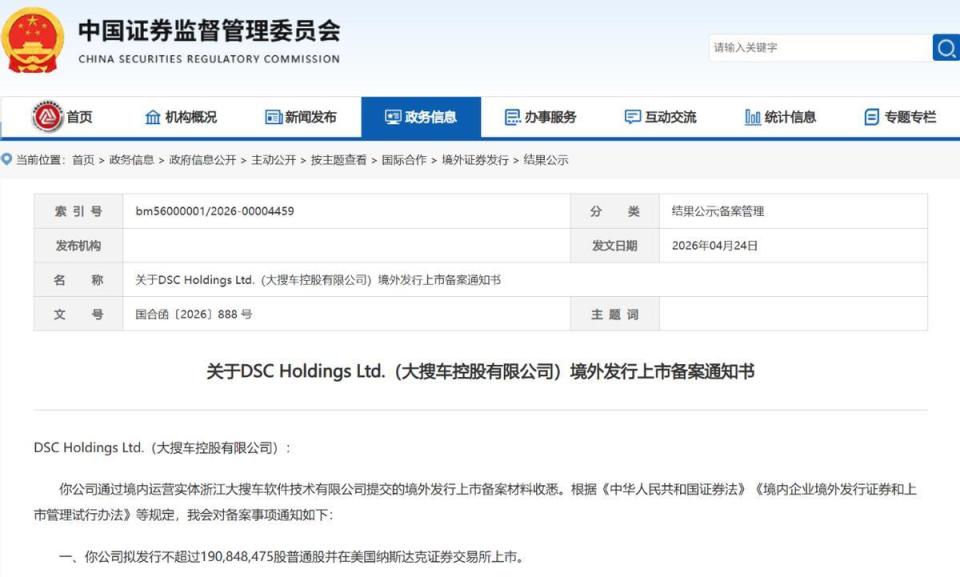Click the bar chart icon beside 统计信息

pos(752,117)
